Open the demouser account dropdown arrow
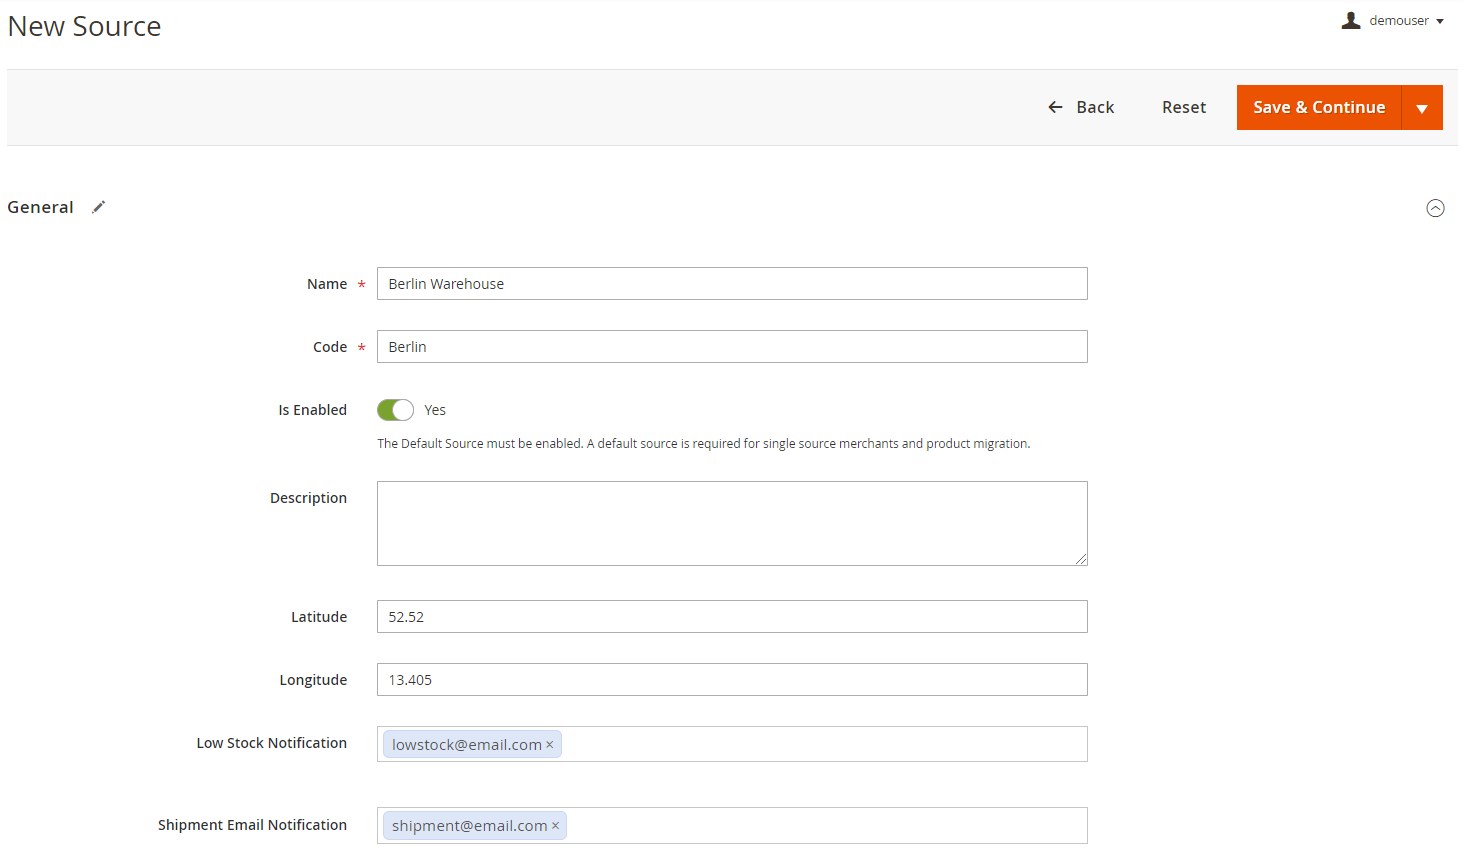Screen dimensions: 1463x853 tap(1440, 21)
